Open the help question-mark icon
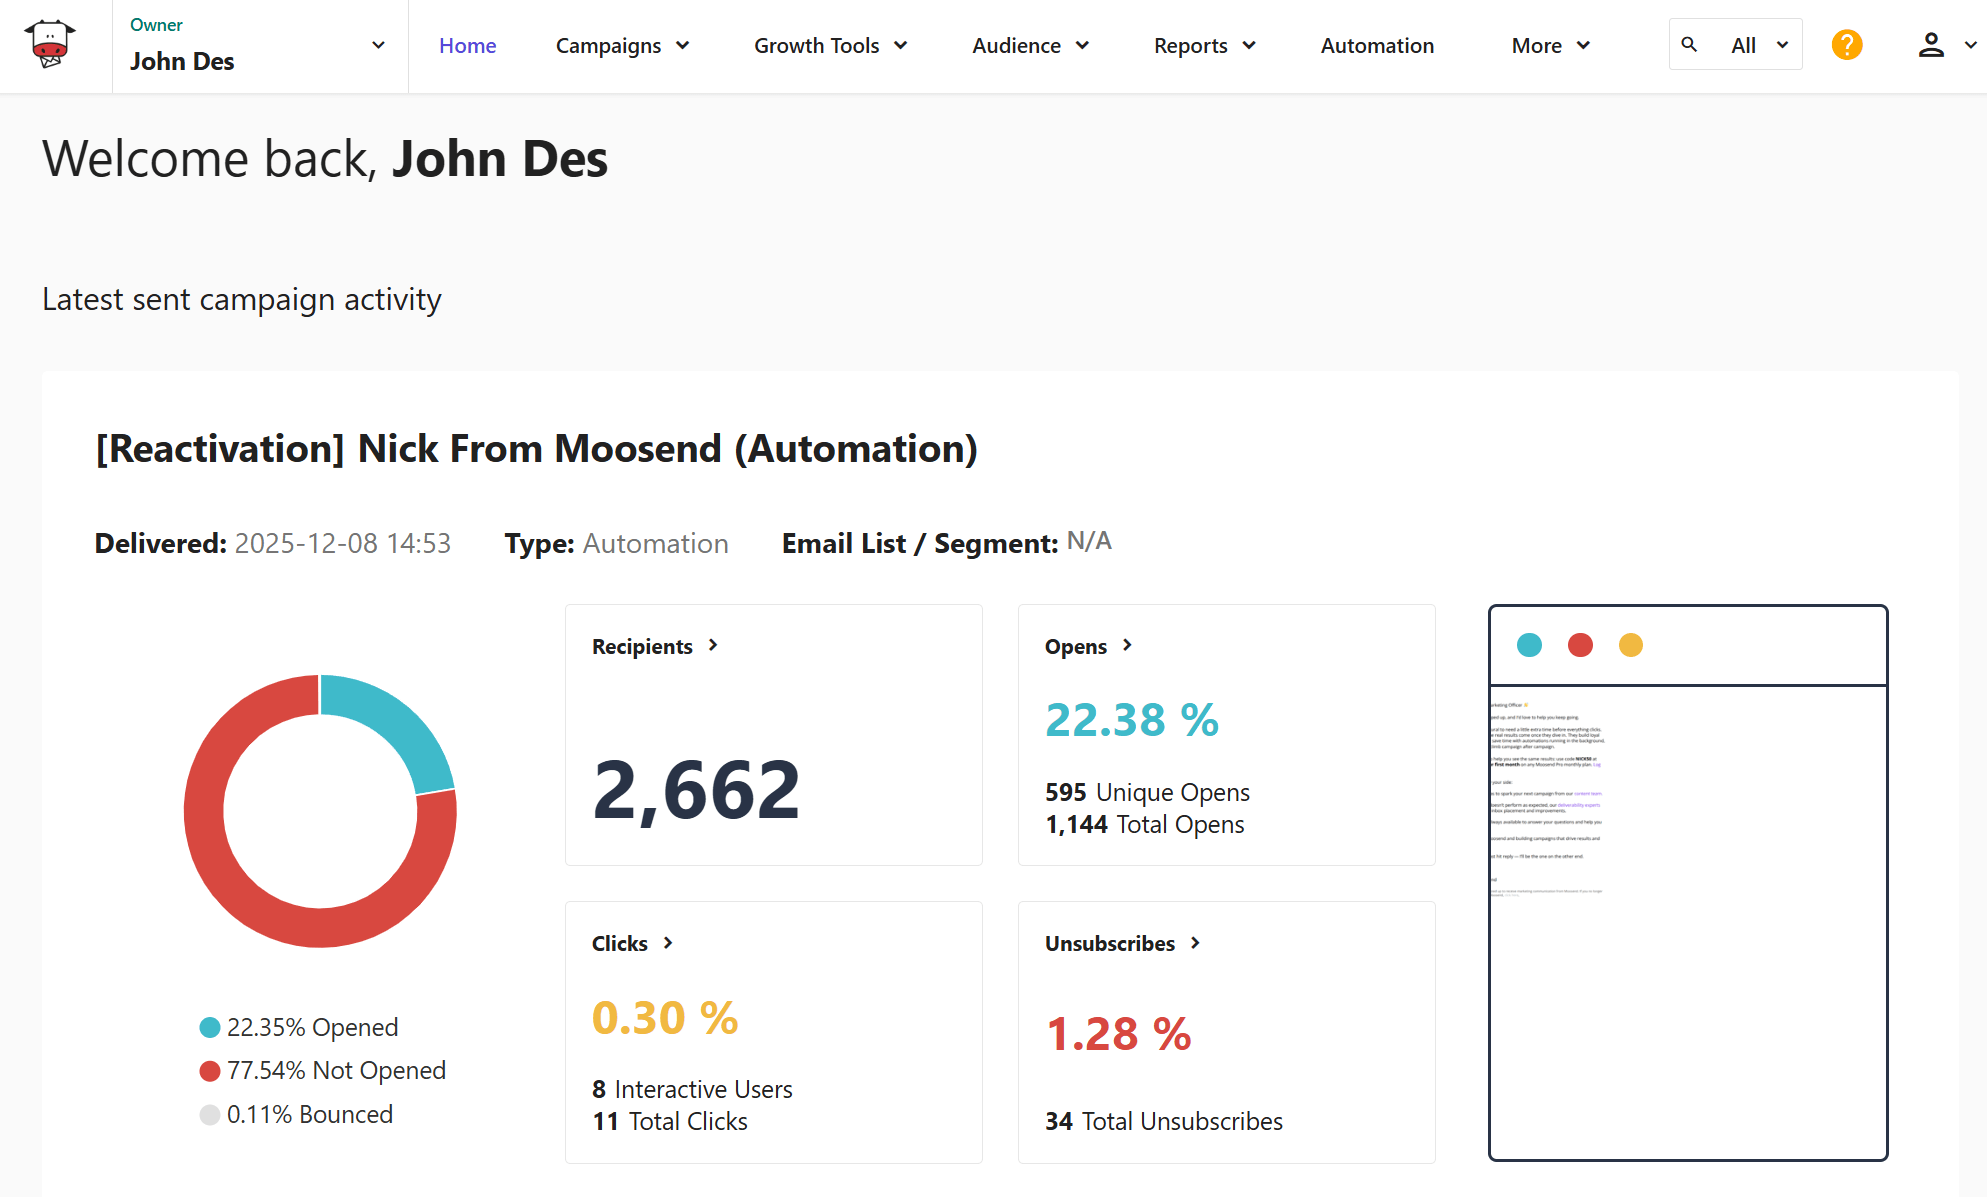 pyautogui.click(x=1846, y=44)
